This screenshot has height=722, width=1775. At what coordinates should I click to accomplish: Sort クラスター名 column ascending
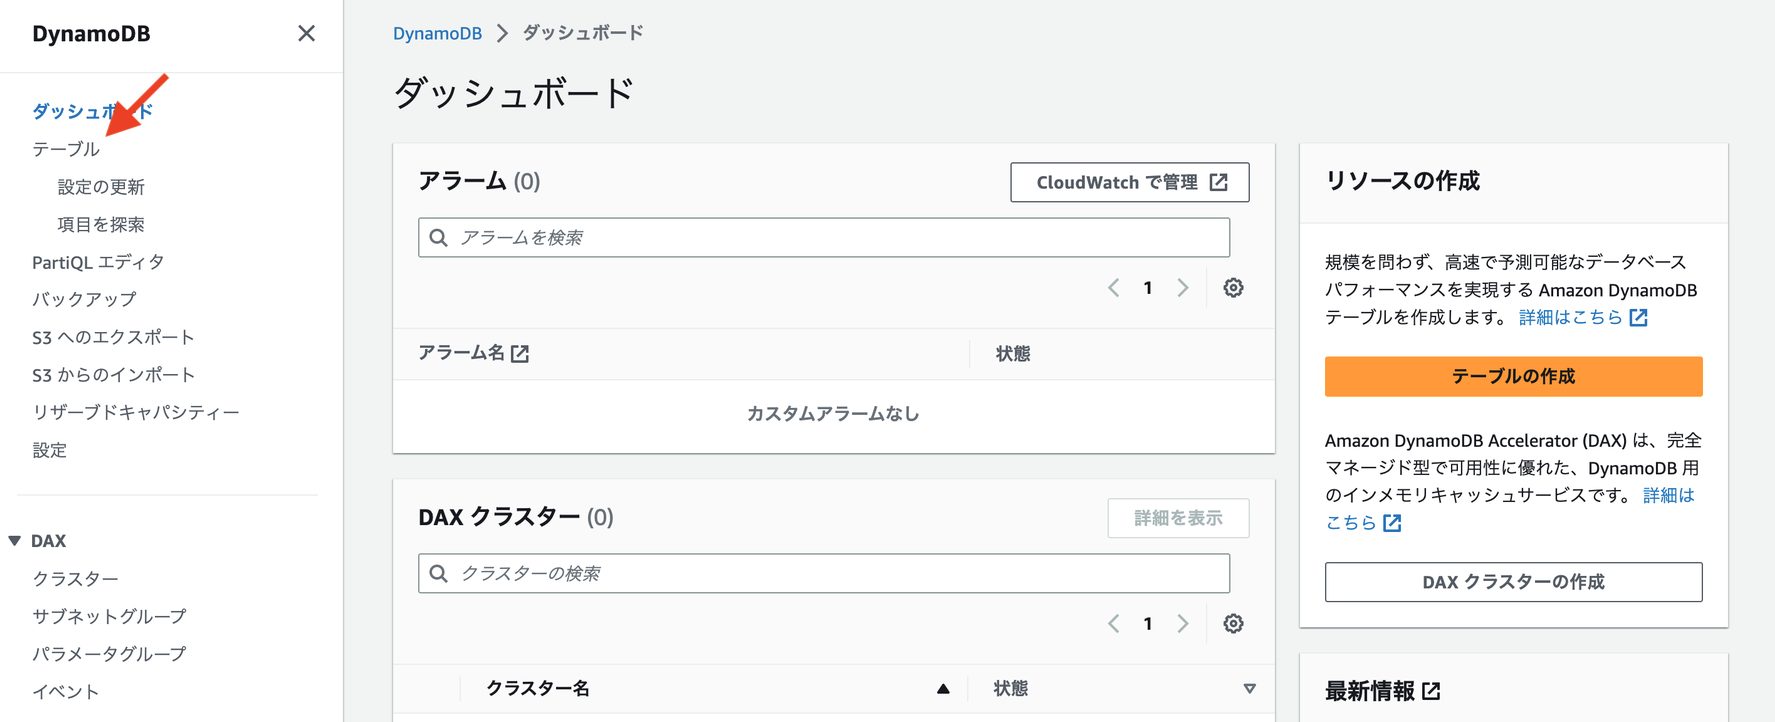tap(941, 688)
